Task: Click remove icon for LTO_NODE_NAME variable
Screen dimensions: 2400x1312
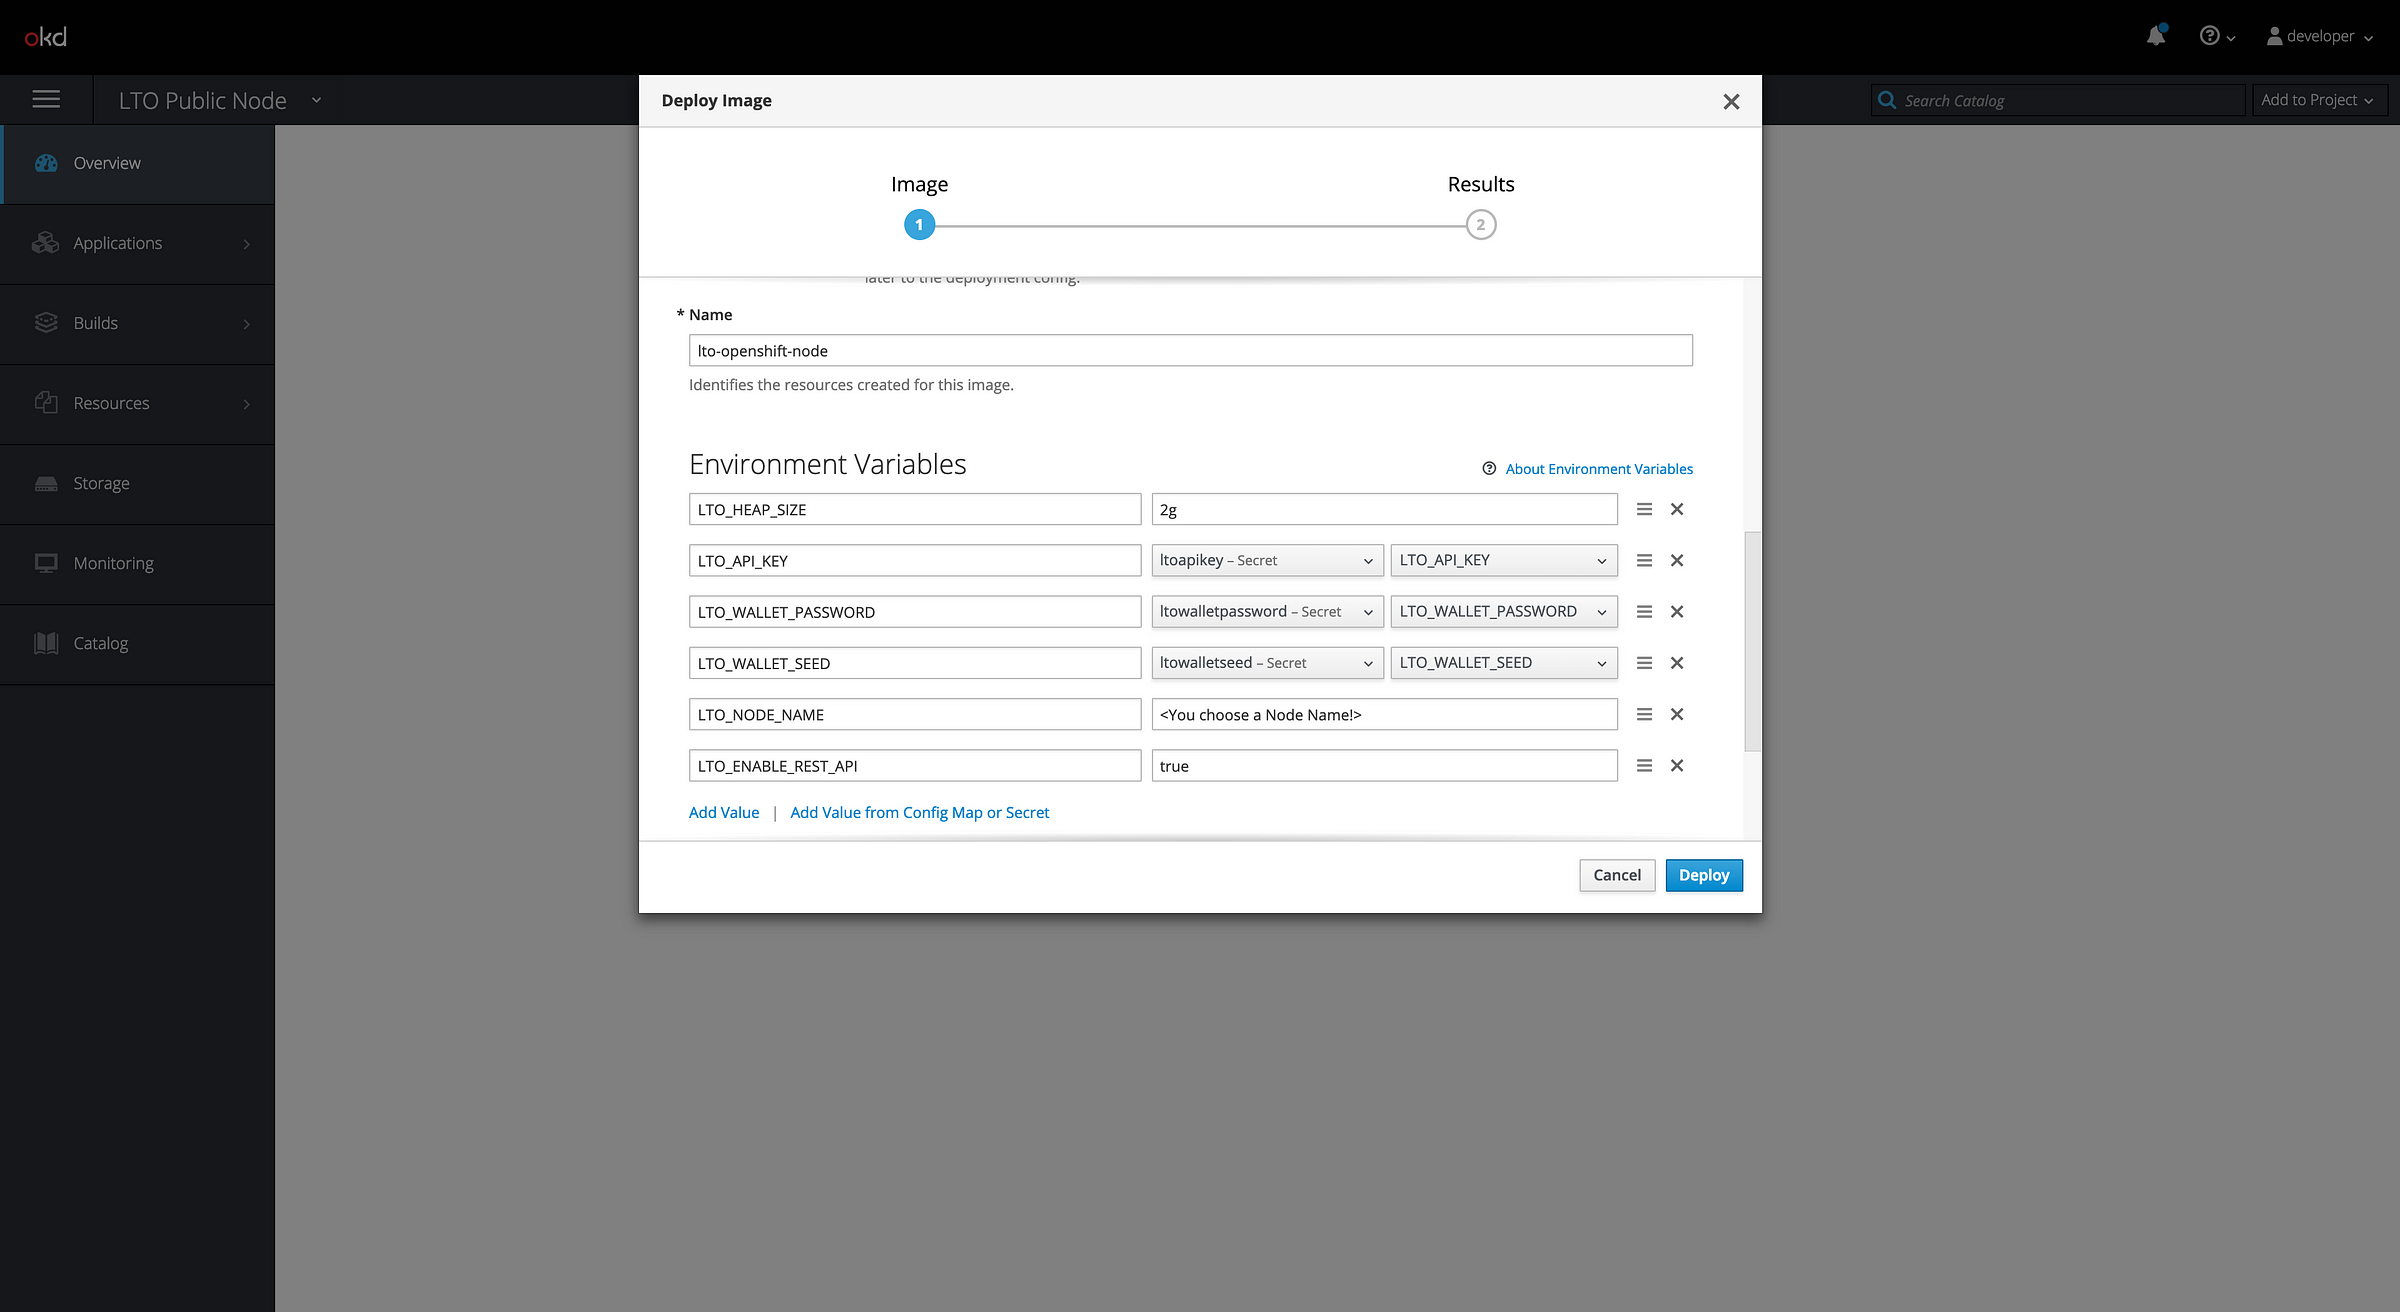Action: click(1676, 713)
